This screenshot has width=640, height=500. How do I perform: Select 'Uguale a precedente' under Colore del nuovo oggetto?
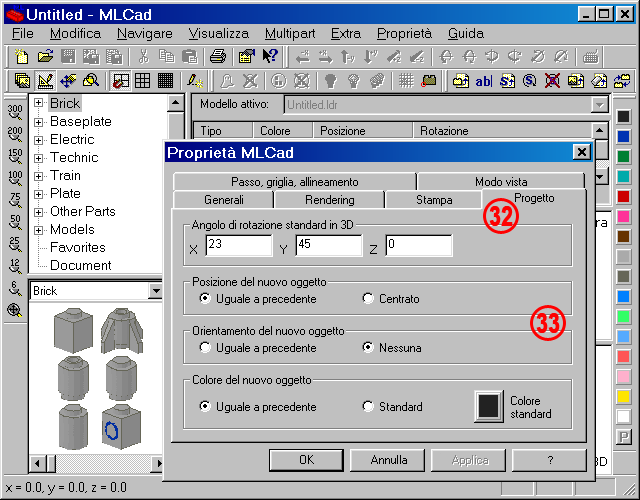click(x=258, y=407)
